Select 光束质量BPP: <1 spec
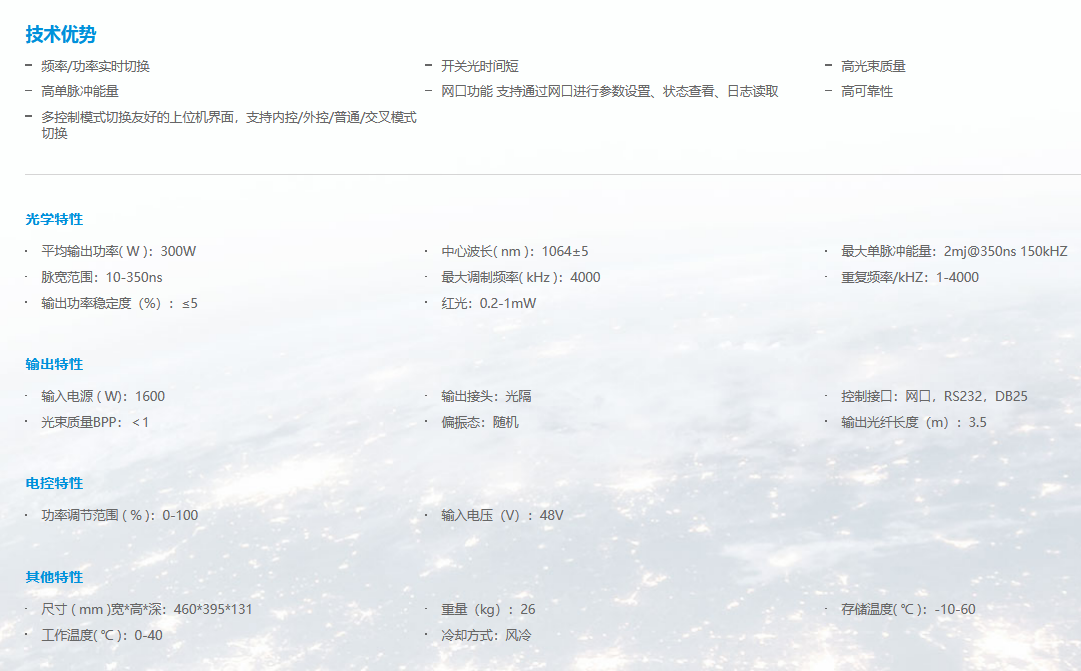The width and height of the screenshot is (1081, 671). pyautogui.click(x=95, y=422)
